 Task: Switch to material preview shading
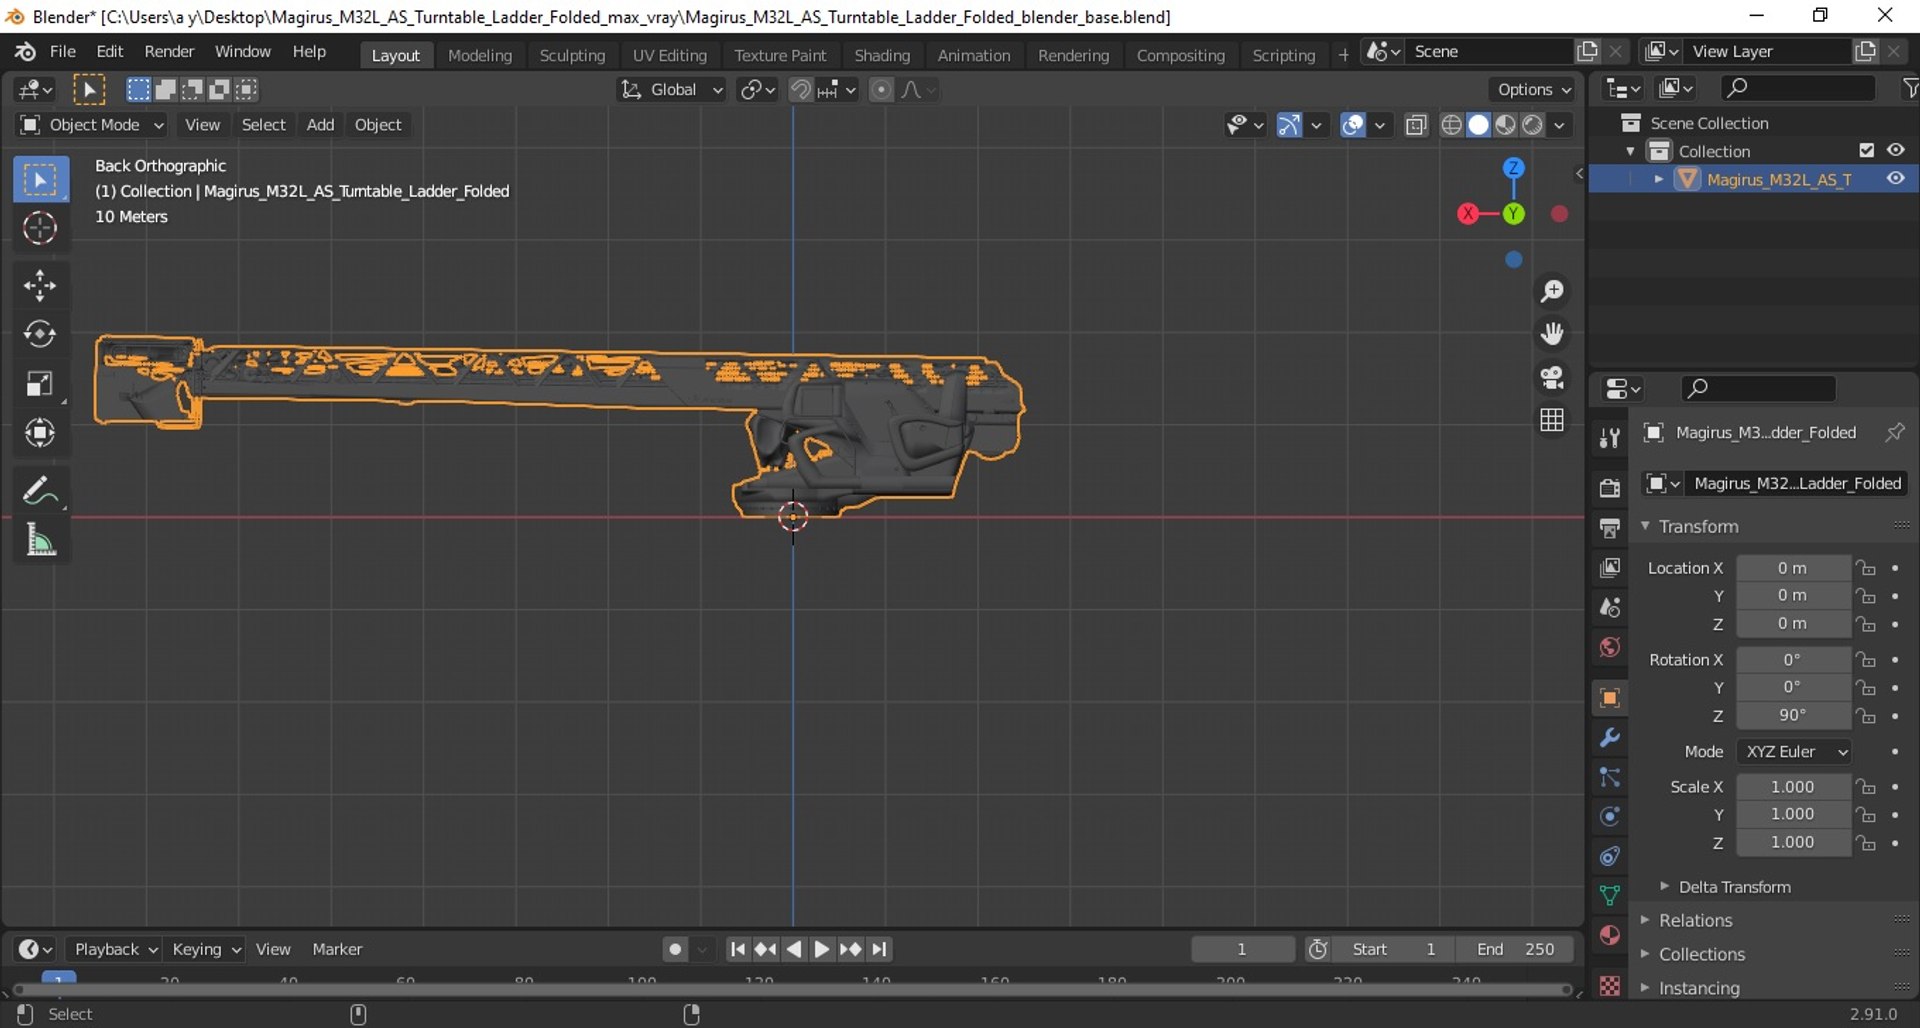click(1505, 125)
